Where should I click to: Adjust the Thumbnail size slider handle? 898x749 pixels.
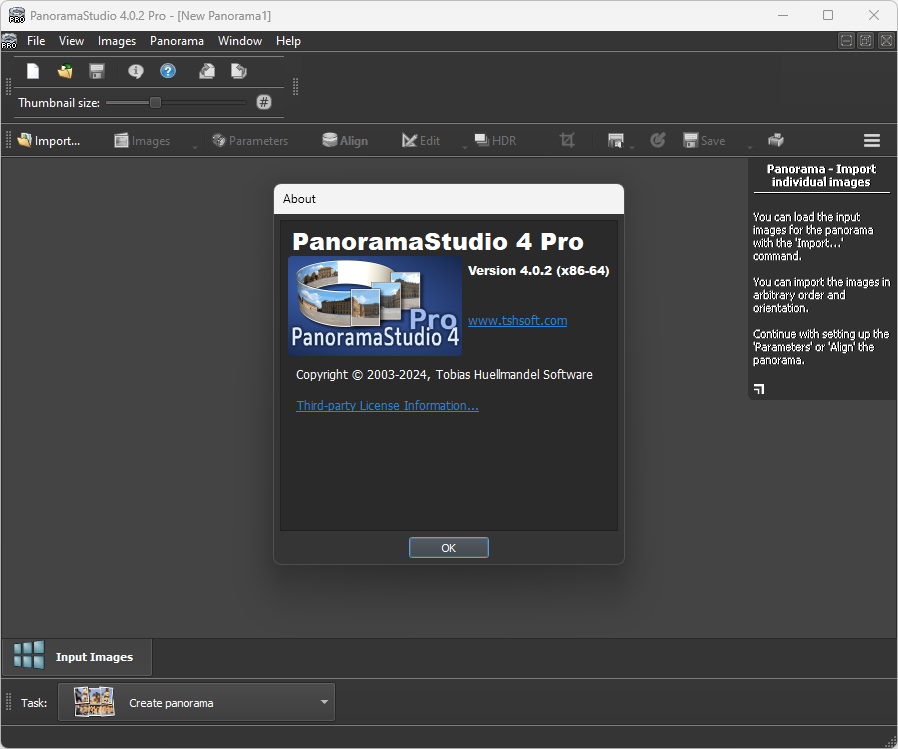coord(155,103)
